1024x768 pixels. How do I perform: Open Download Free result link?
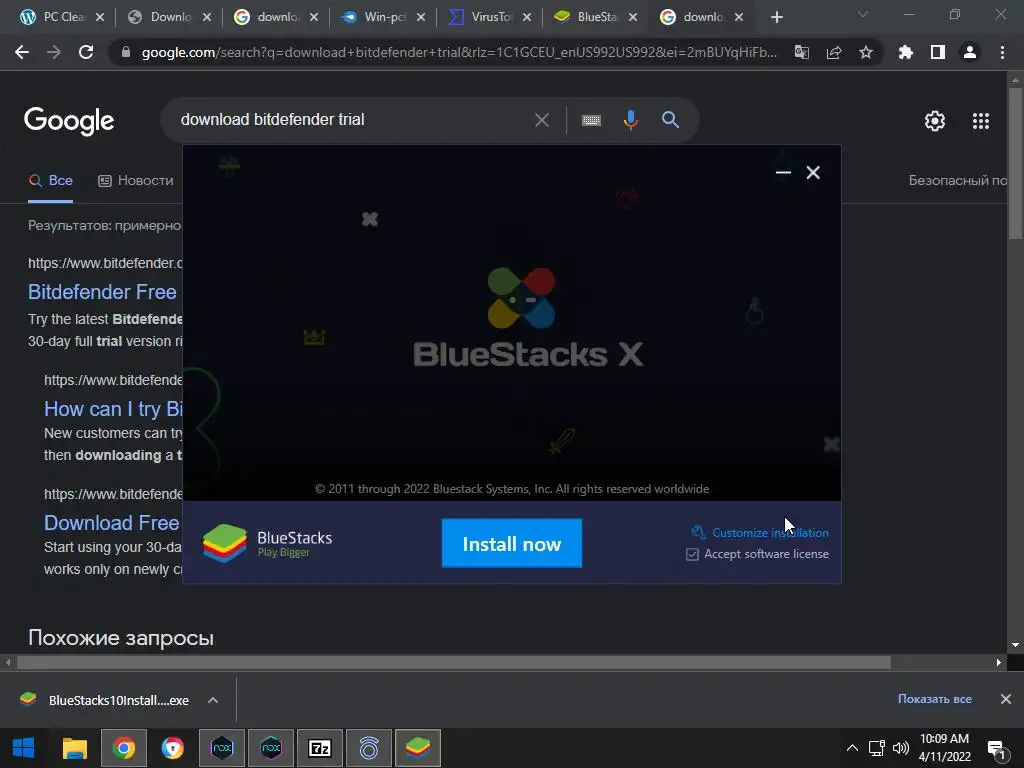coord(112,522)
